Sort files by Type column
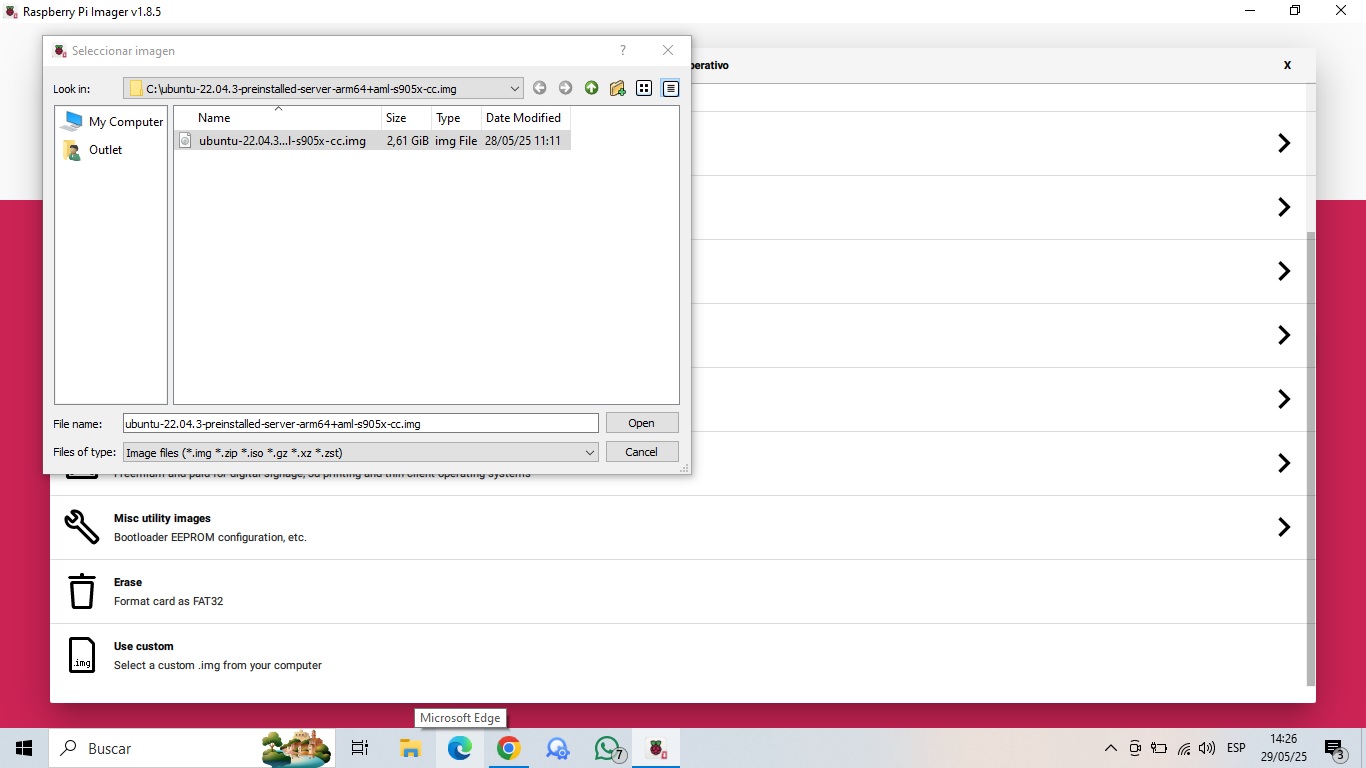The height and width of the screenshot is (768, 1366). click(x=457, y=118)
